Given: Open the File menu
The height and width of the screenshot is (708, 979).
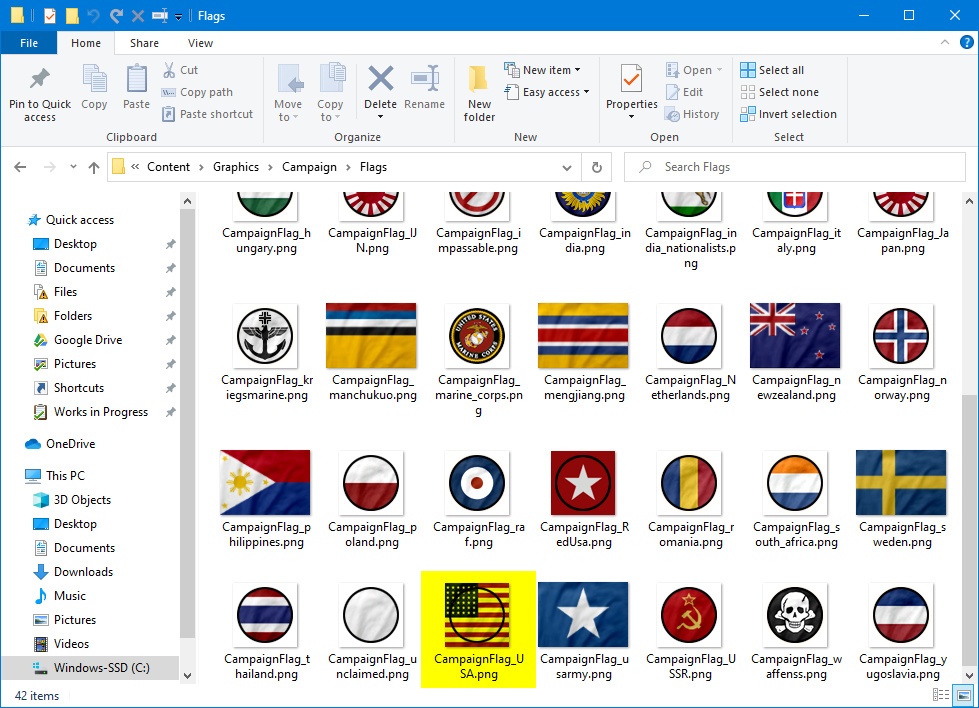Looking at the screenshot, I should [29, 43].
